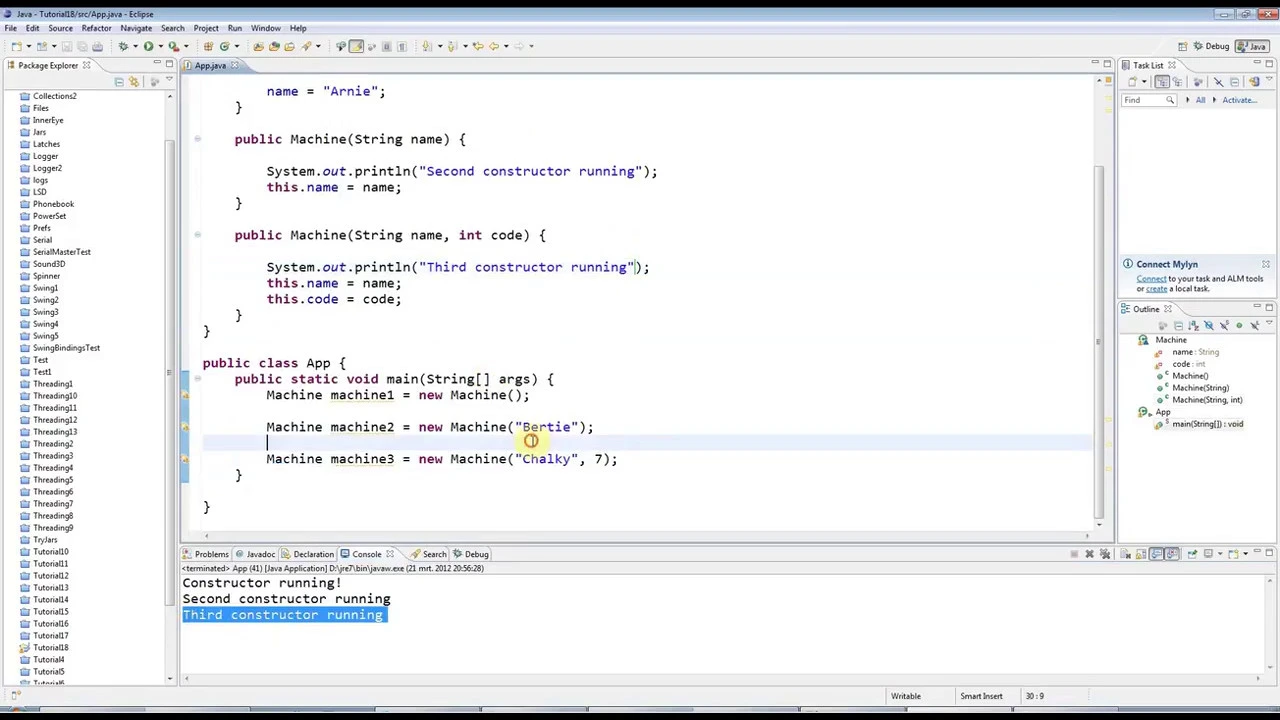
Task: Toggle Focus on Workweek in Task List
Action: (1198, 82)
